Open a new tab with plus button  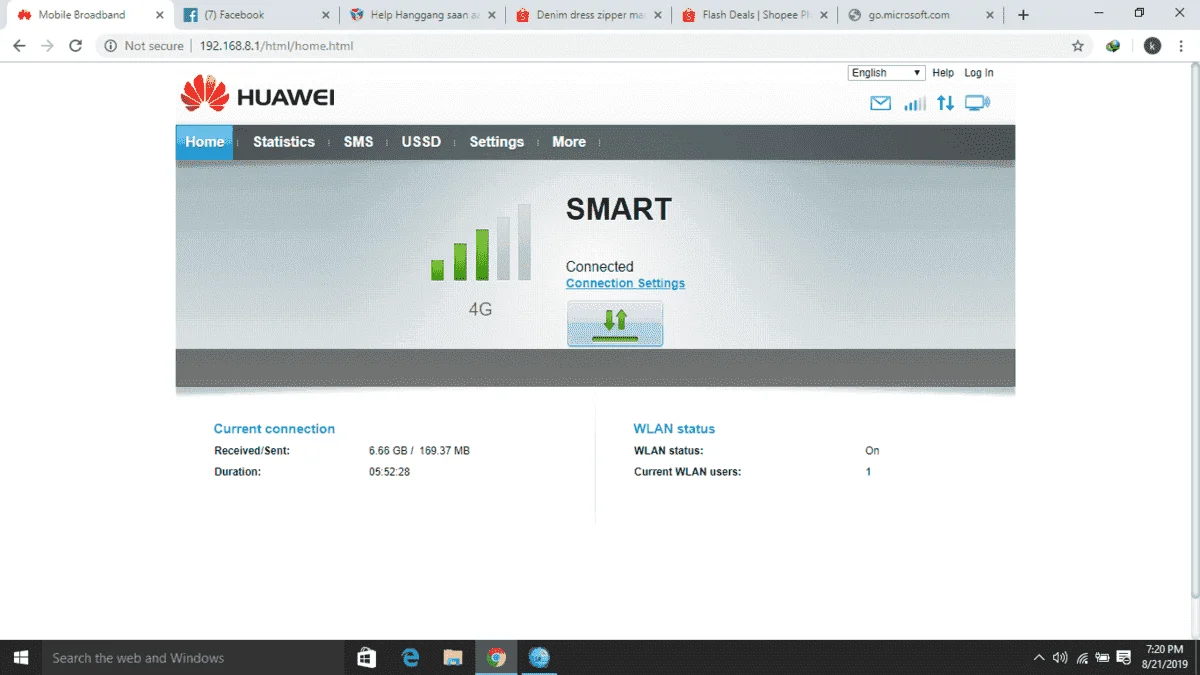click(x=1023, y=15)
